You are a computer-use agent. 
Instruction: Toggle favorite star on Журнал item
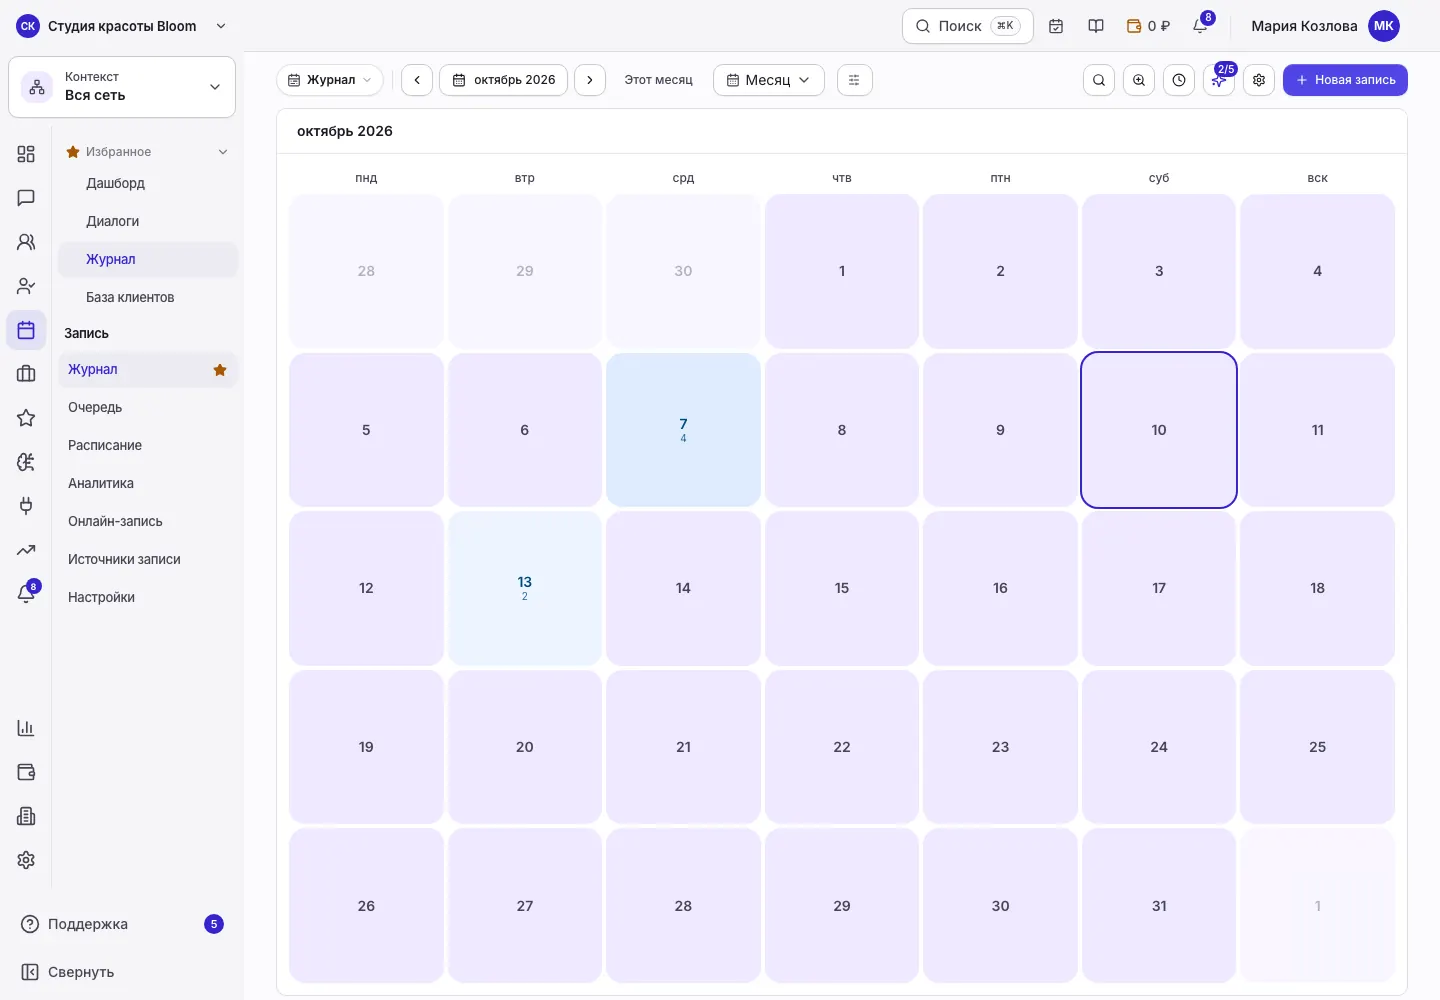(x=220, y=370)
